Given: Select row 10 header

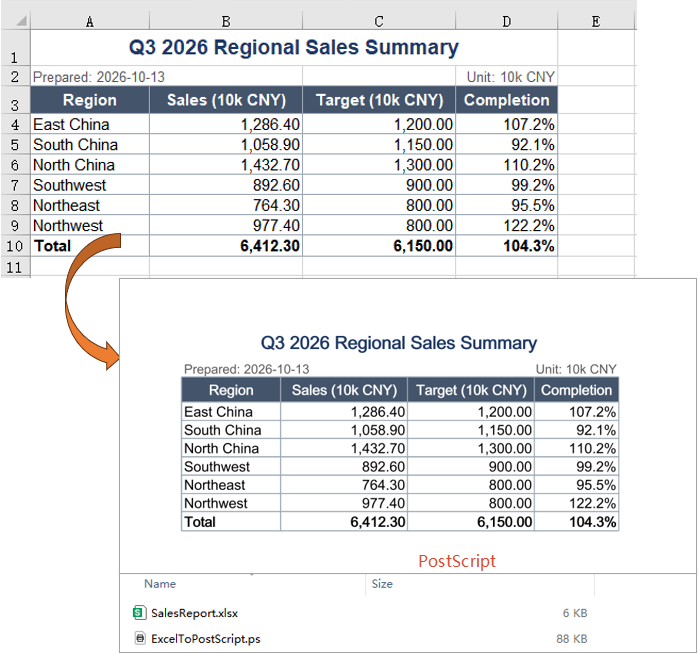Looking at the screenshot, I should [15, 246].
